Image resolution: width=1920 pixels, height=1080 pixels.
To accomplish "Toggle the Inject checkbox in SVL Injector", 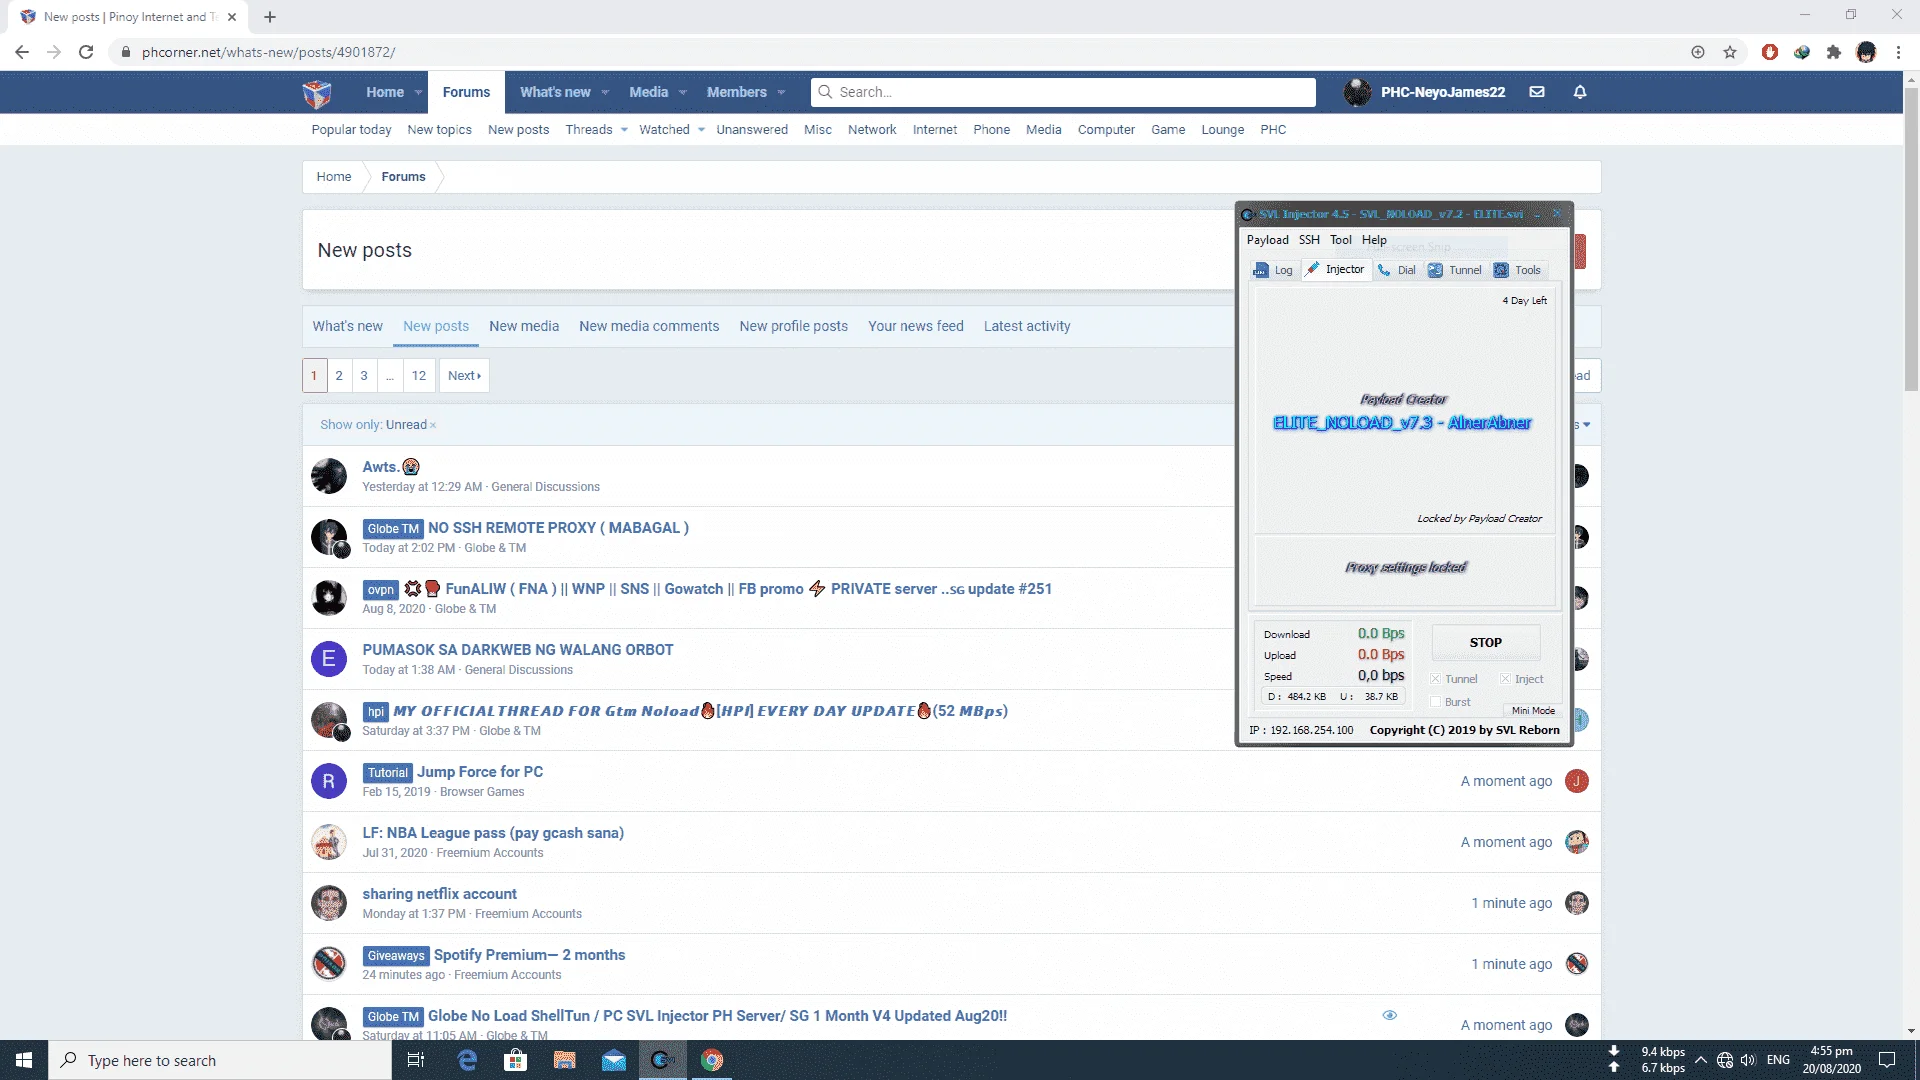I will click(1505, 679).
